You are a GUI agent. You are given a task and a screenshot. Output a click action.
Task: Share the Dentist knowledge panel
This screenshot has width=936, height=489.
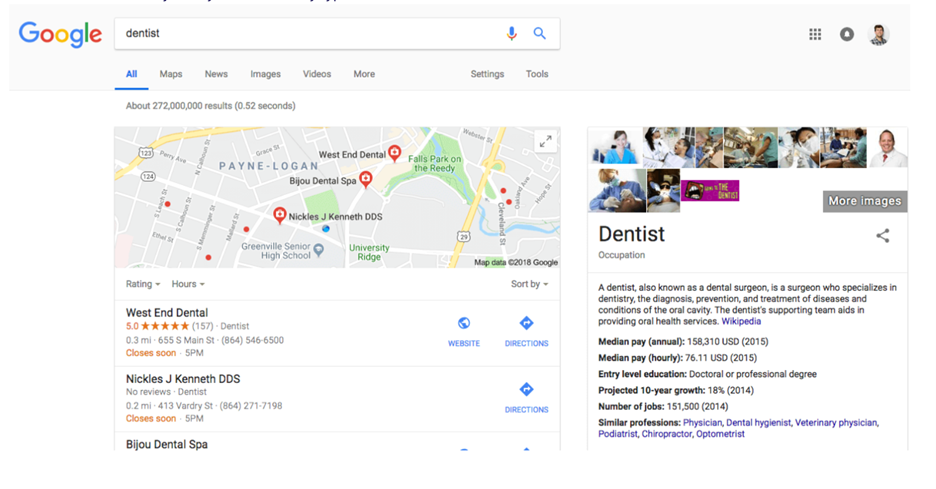pyautogui.click(x=883, y=236)
